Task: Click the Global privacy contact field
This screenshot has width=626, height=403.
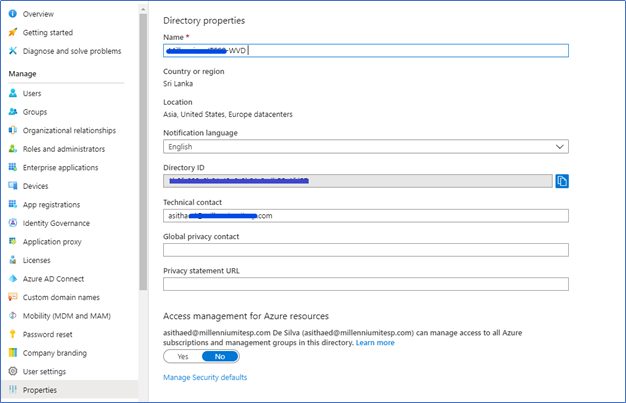Action: click(x=366, y=250)
